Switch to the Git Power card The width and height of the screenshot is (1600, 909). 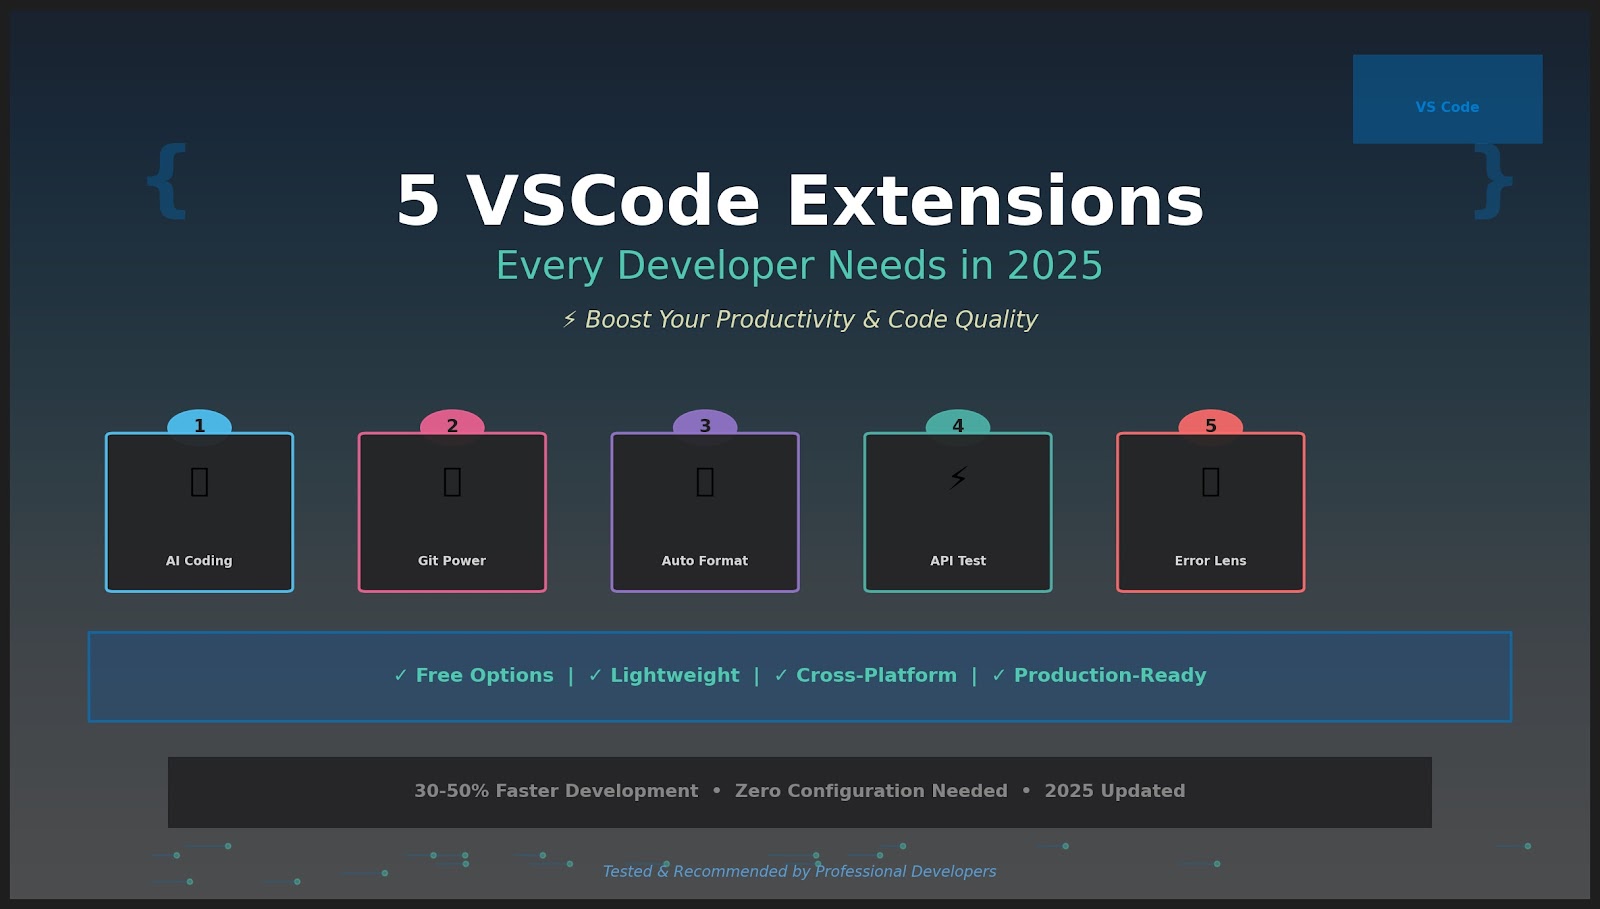[452, 512]
